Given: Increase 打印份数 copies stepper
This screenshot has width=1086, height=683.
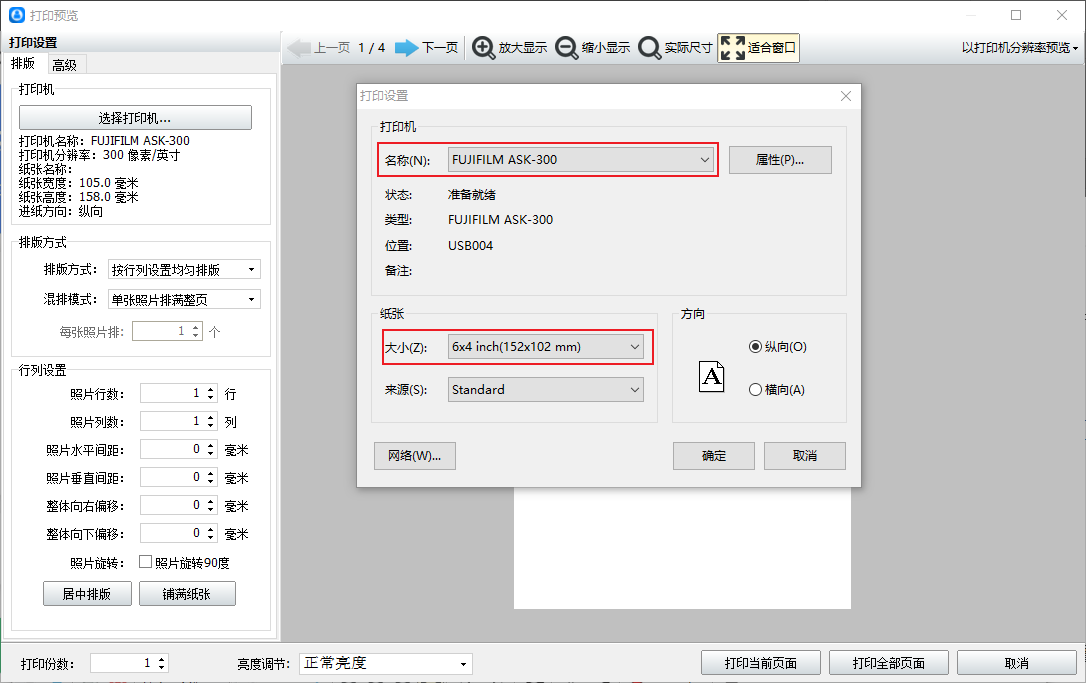Looking at the screenshot, I should point(161,659).
